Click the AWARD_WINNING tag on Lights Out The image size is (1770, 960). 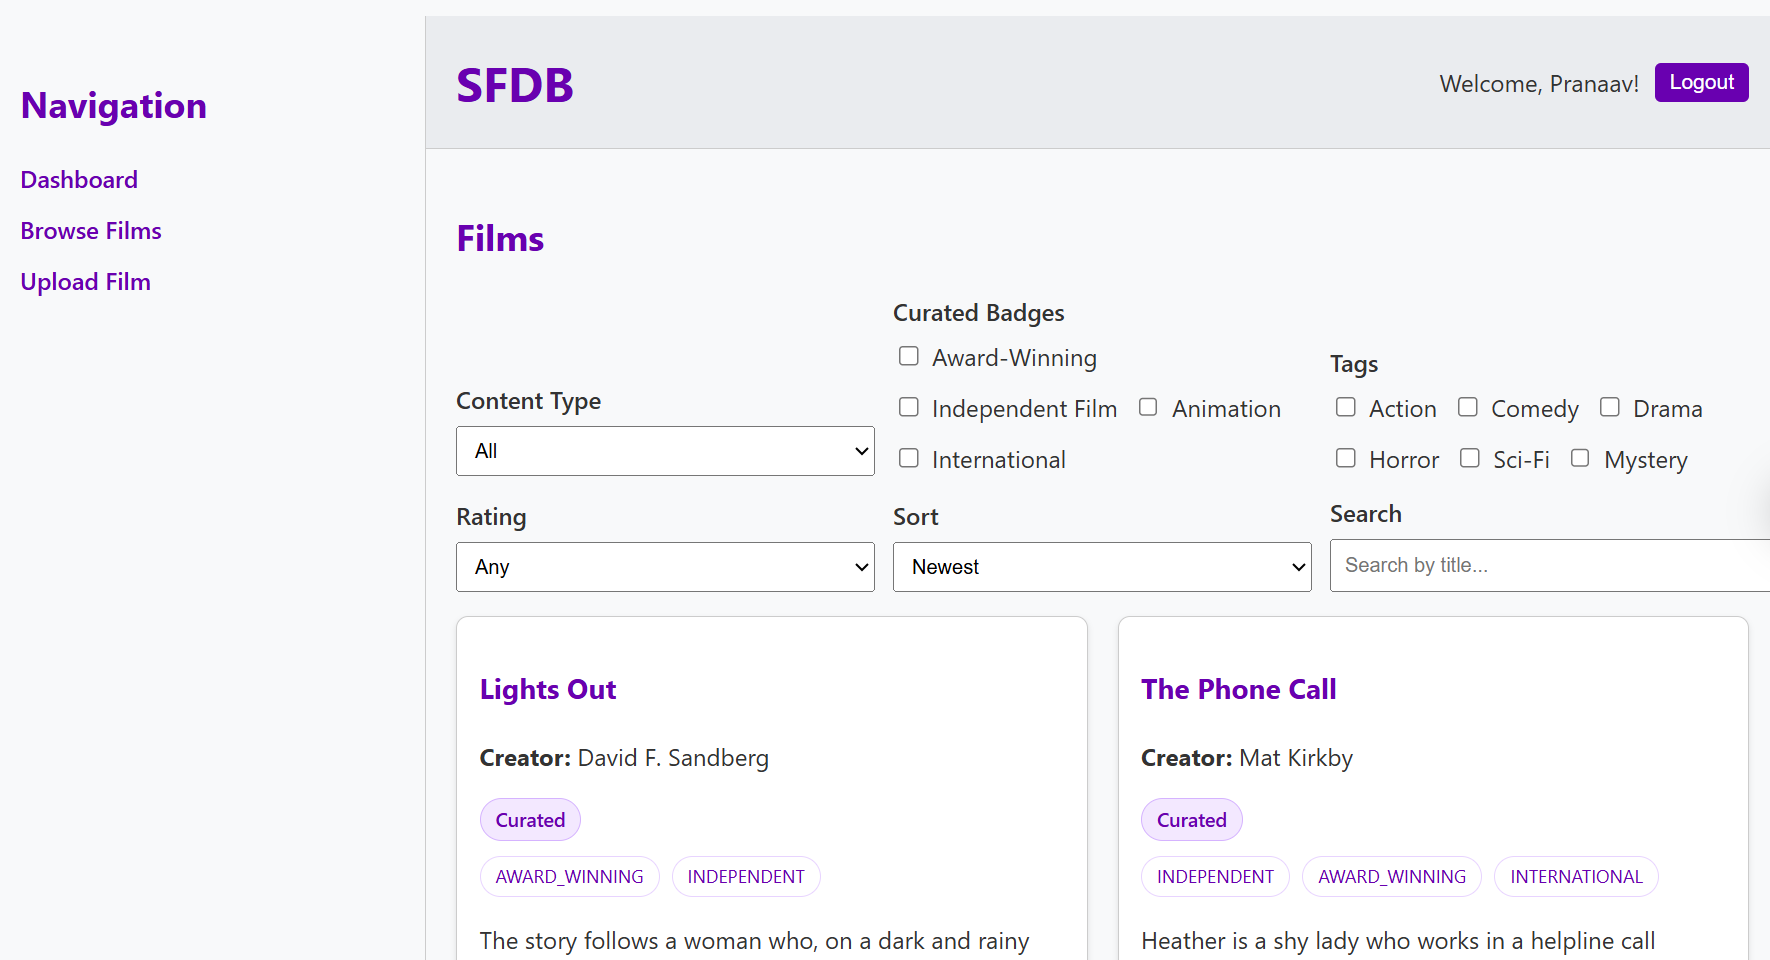point(570,877)
